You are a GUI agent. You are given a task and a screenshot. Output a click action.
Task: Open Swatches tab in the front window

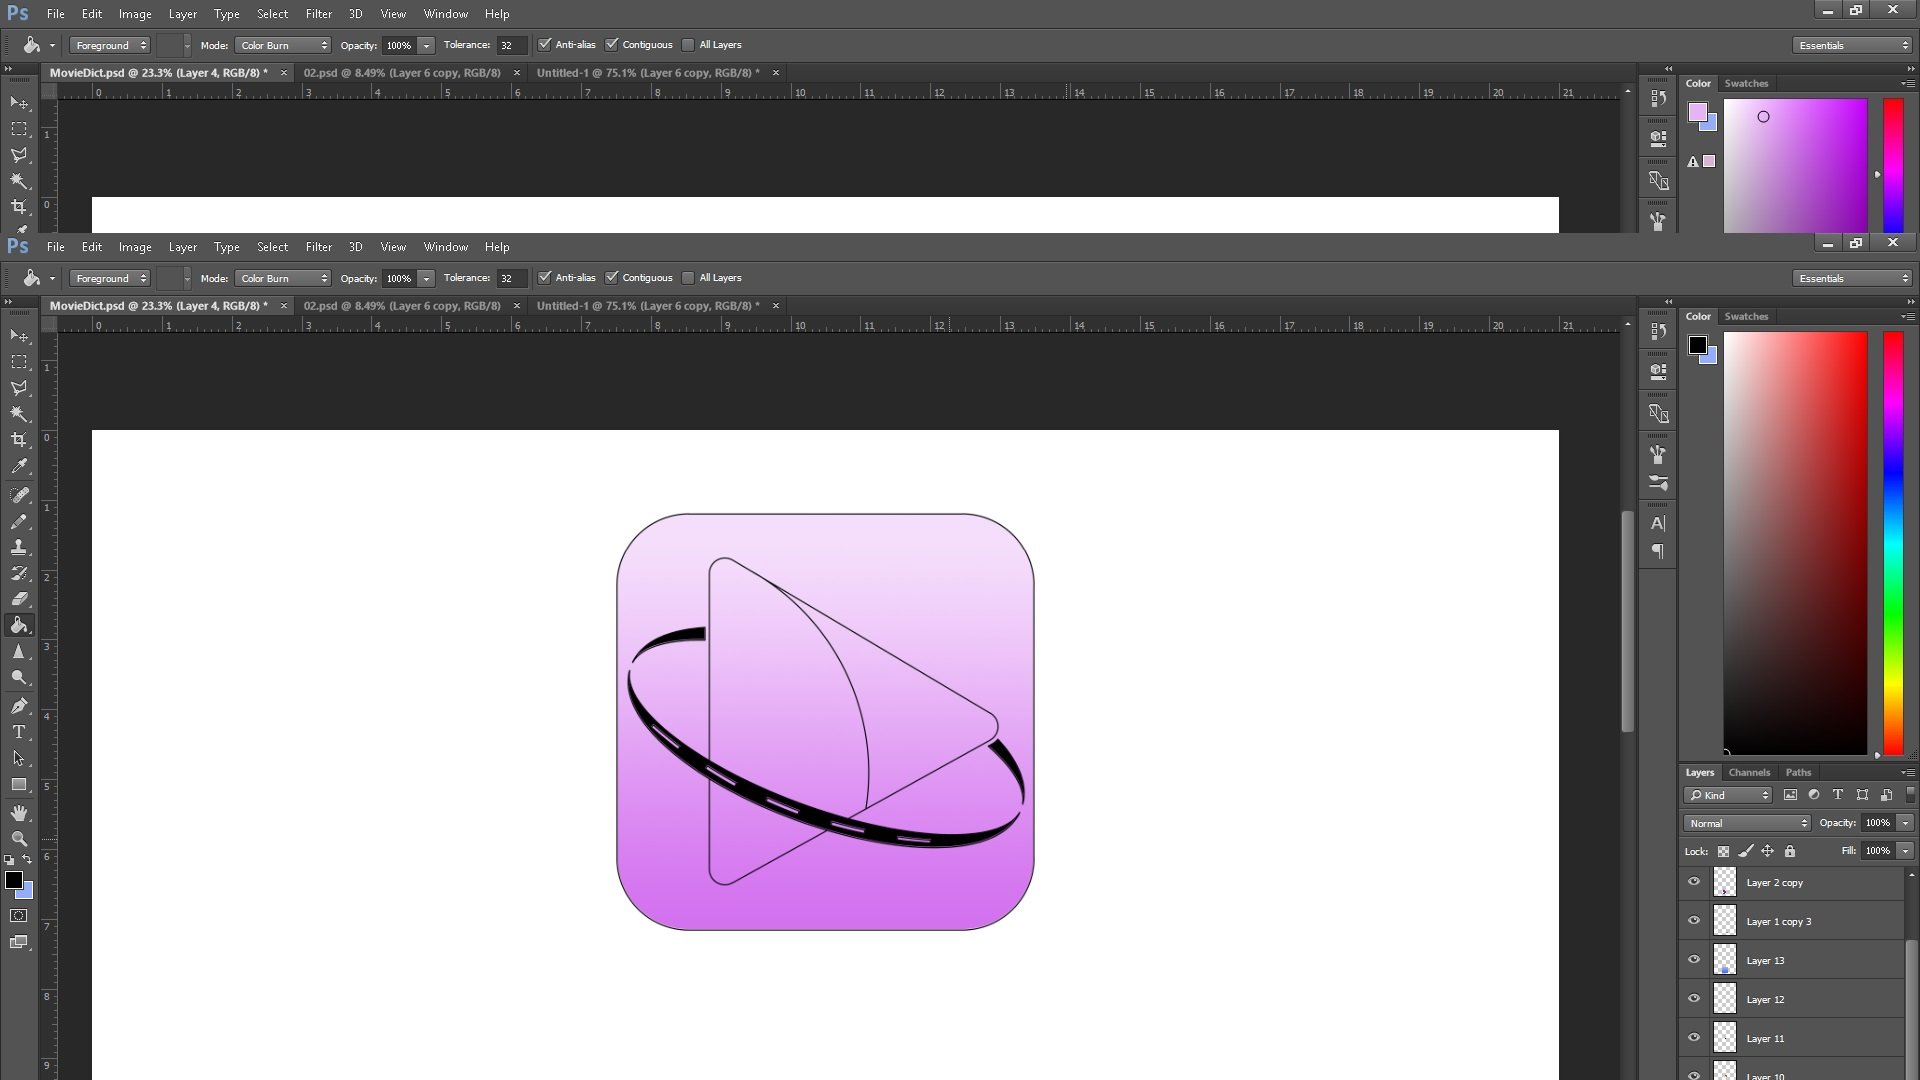point(1746,316)
